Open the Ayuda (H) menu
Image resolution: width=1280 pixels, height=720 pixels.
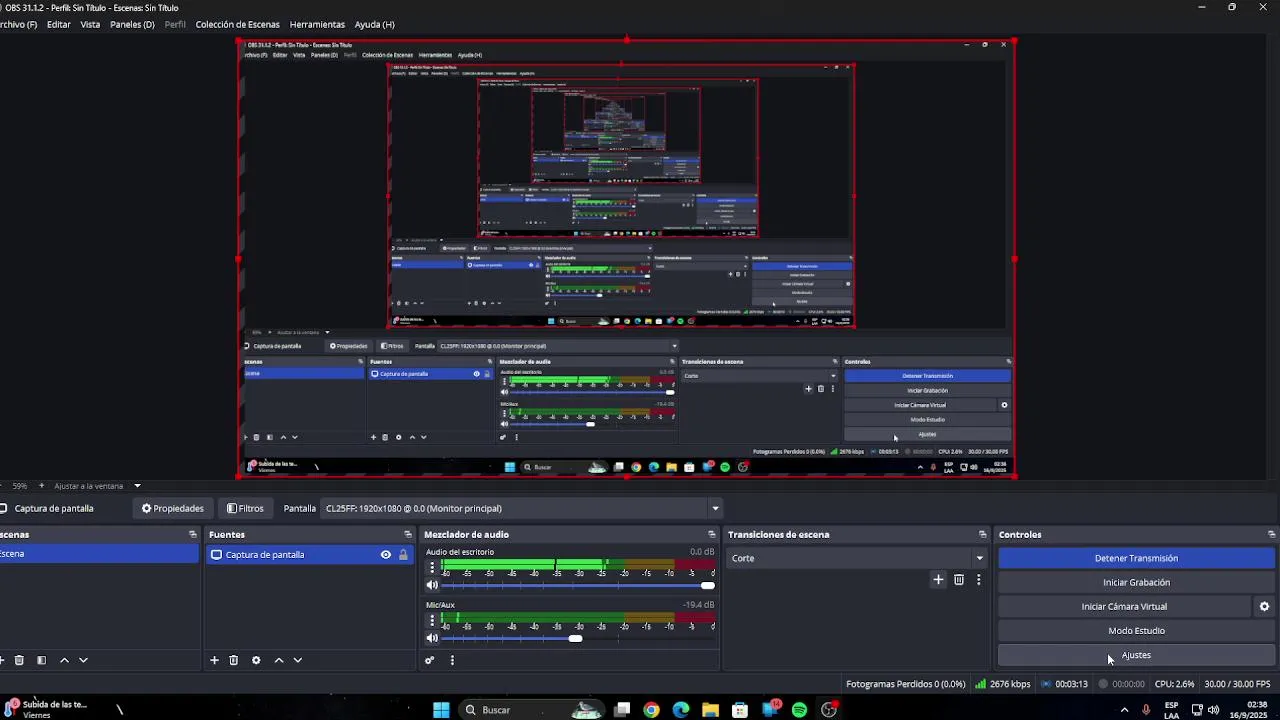point(375,24)
